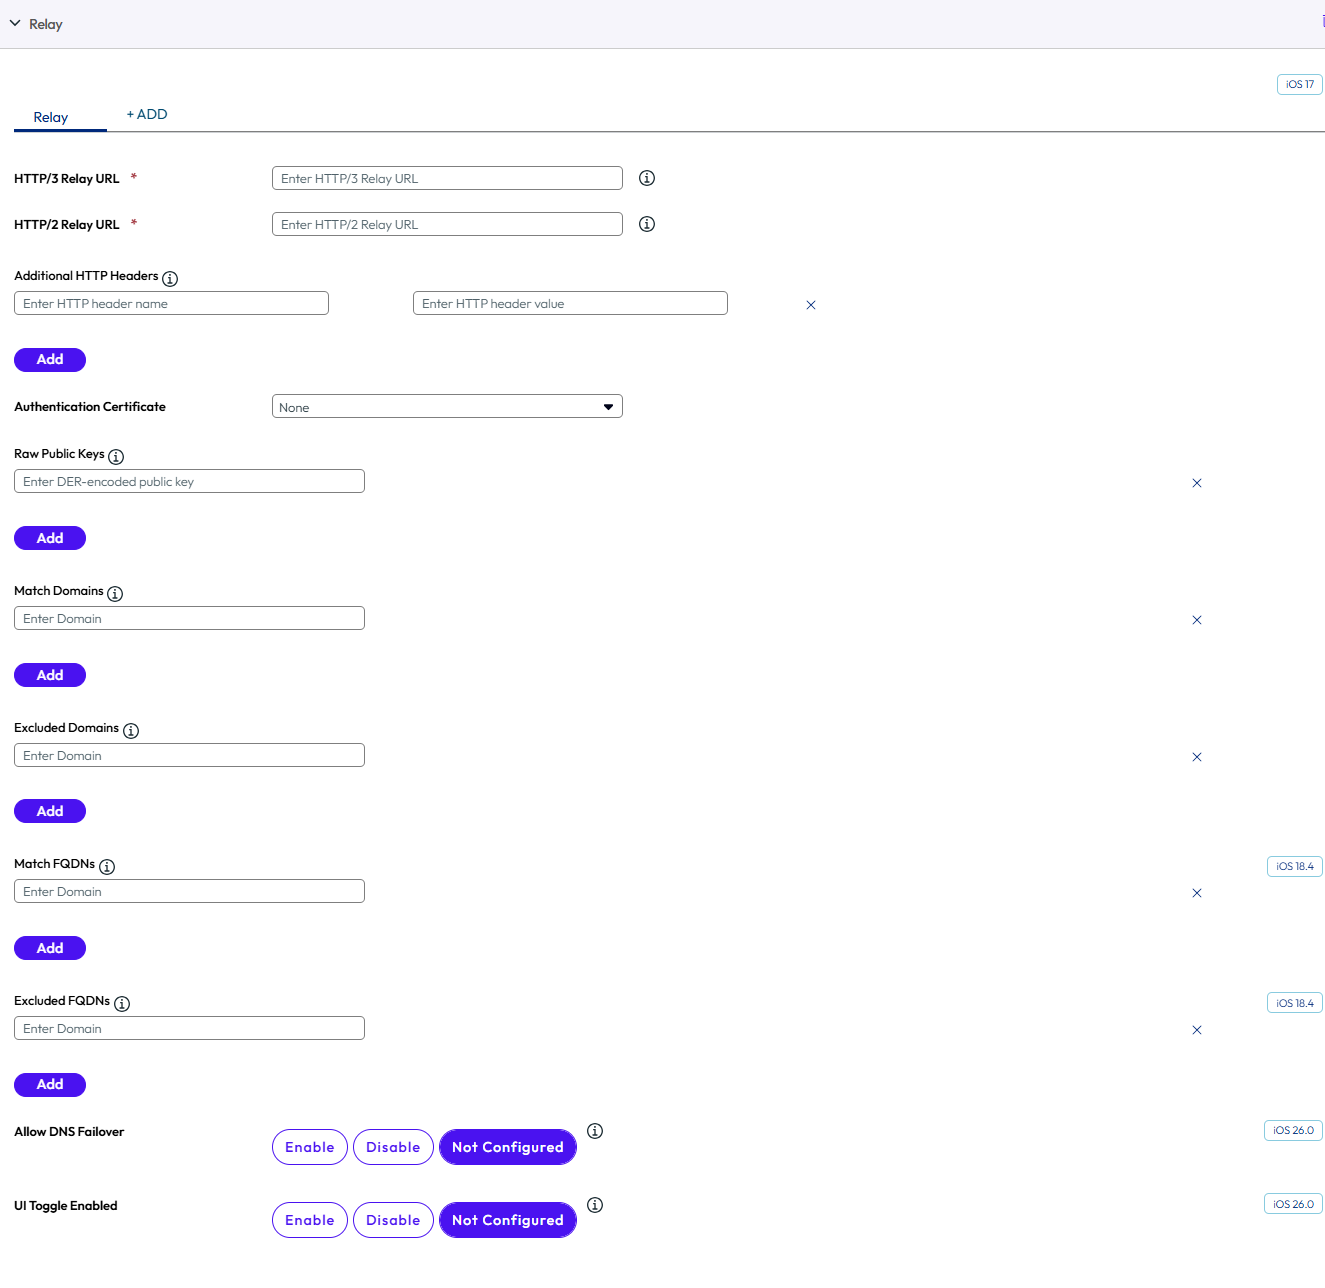This screenshot has width=1325, height=1288.
Task: Click the + ADD tab
Action: 147,114
